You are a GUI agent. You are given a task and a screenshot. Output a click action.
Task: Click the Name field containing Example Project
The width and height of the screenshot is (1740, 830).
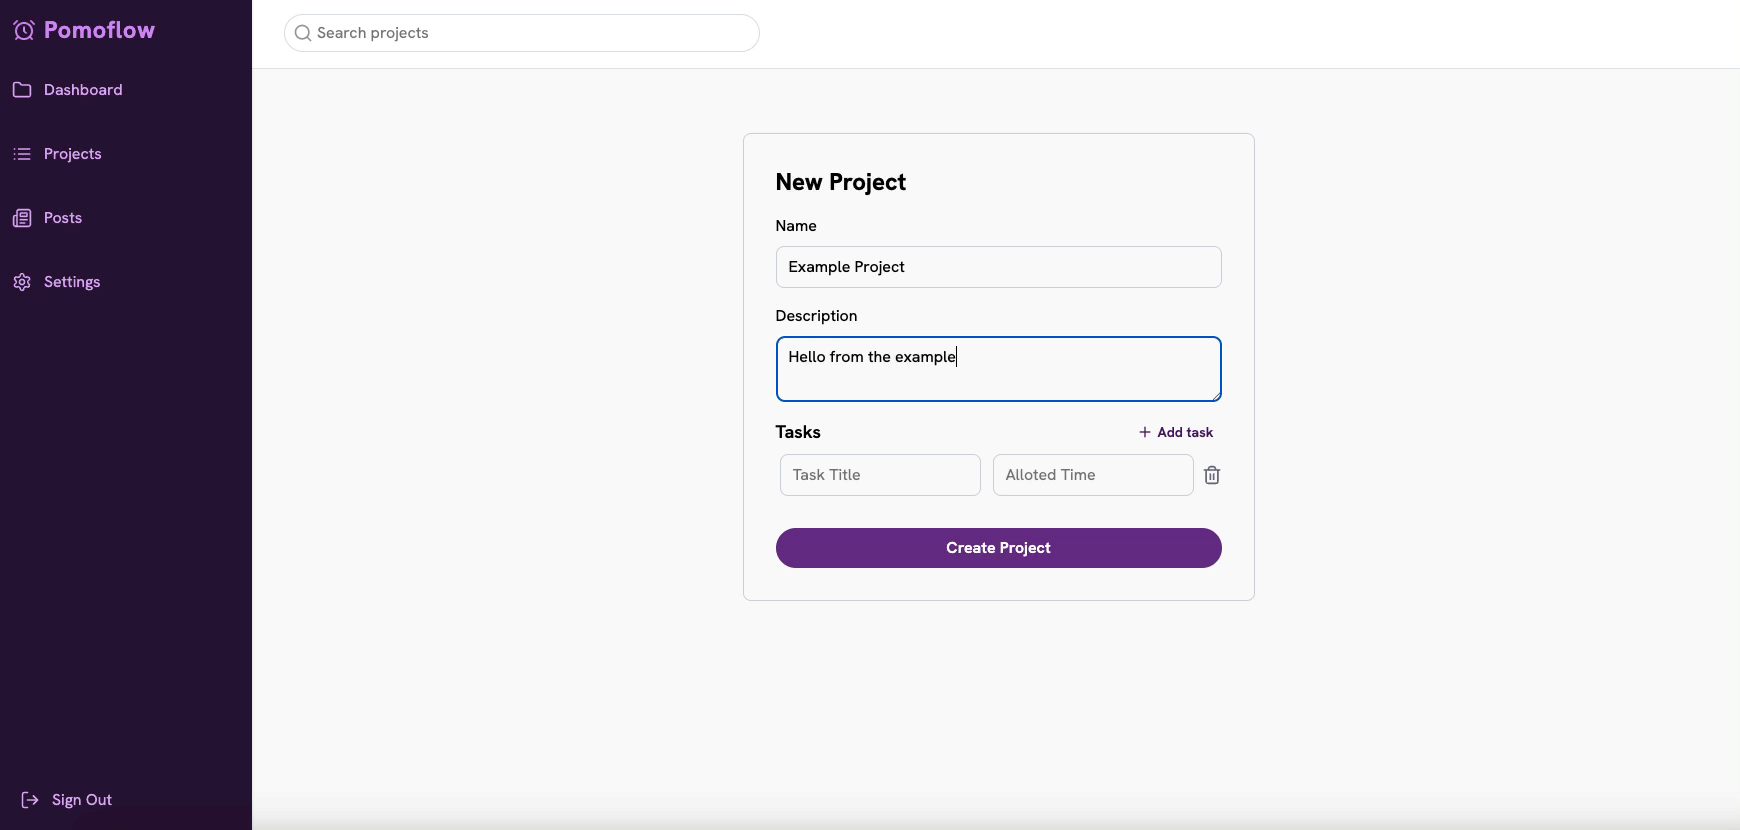998,267
